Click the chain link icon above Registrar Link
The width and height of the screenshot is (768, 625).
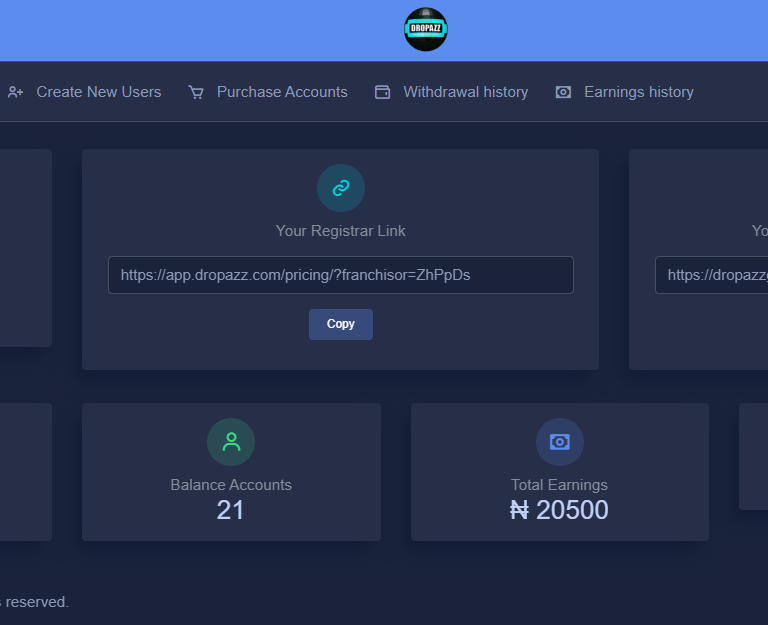340,187
